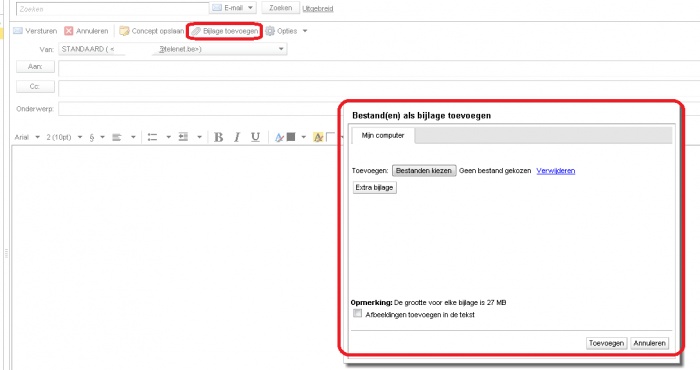The width and height of the screenshot is (700, 370).
Task: Click the Zoeken search button
Action: [x=280, y=8]
